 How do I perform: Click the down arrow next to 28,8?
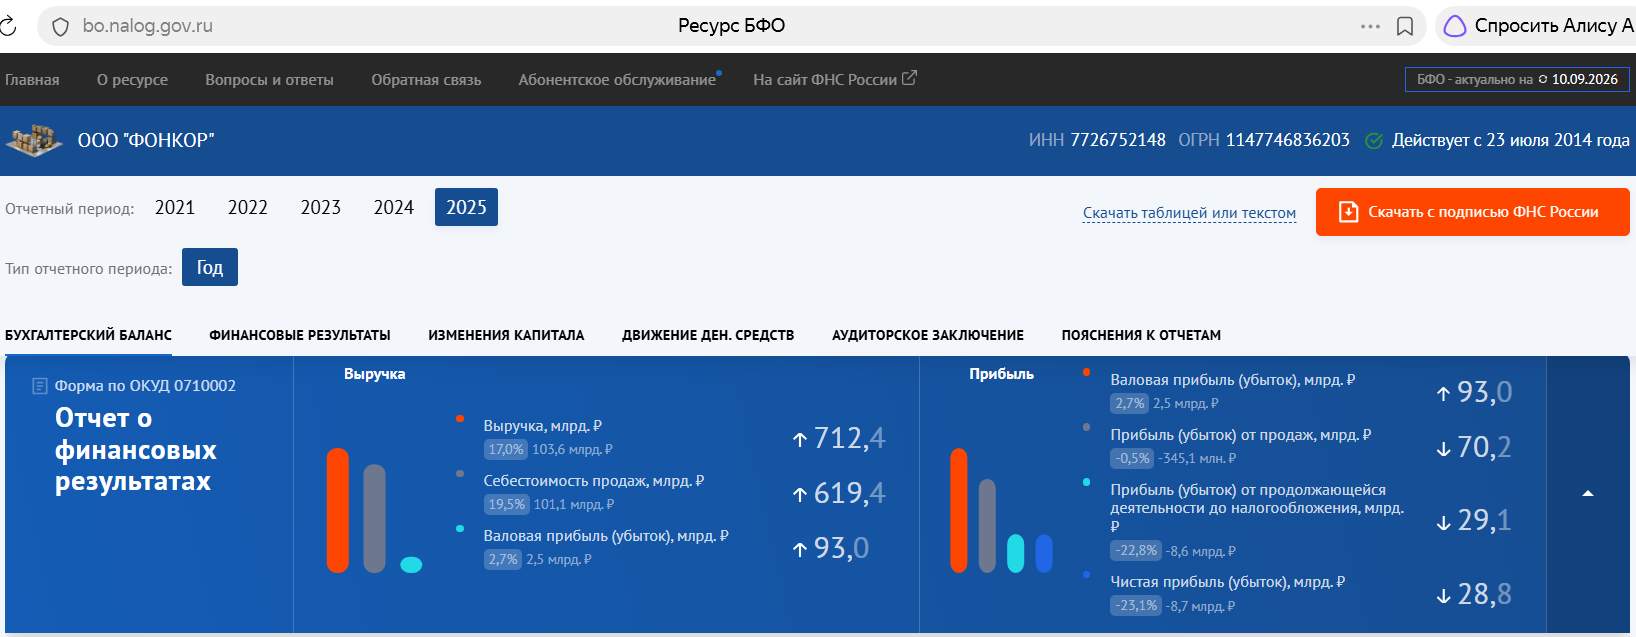pyautogui.click(x=1443, y=596)
